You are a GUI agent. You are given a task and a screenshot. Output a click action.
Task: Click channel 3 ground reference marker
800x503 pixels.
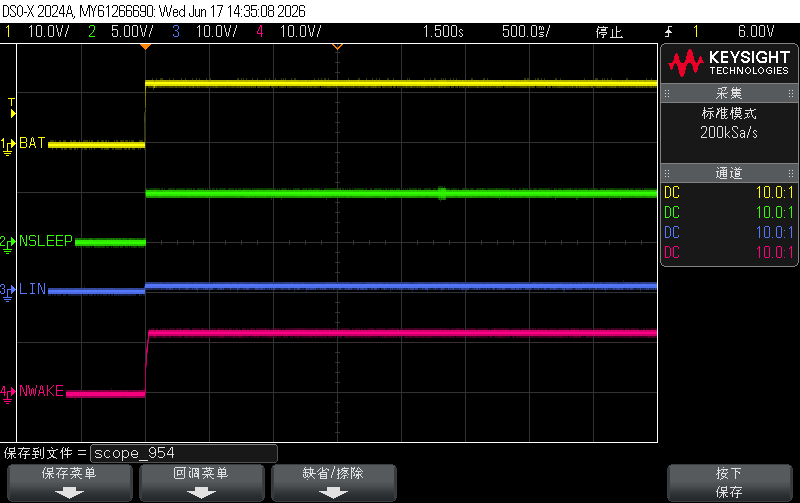point(8,293)
